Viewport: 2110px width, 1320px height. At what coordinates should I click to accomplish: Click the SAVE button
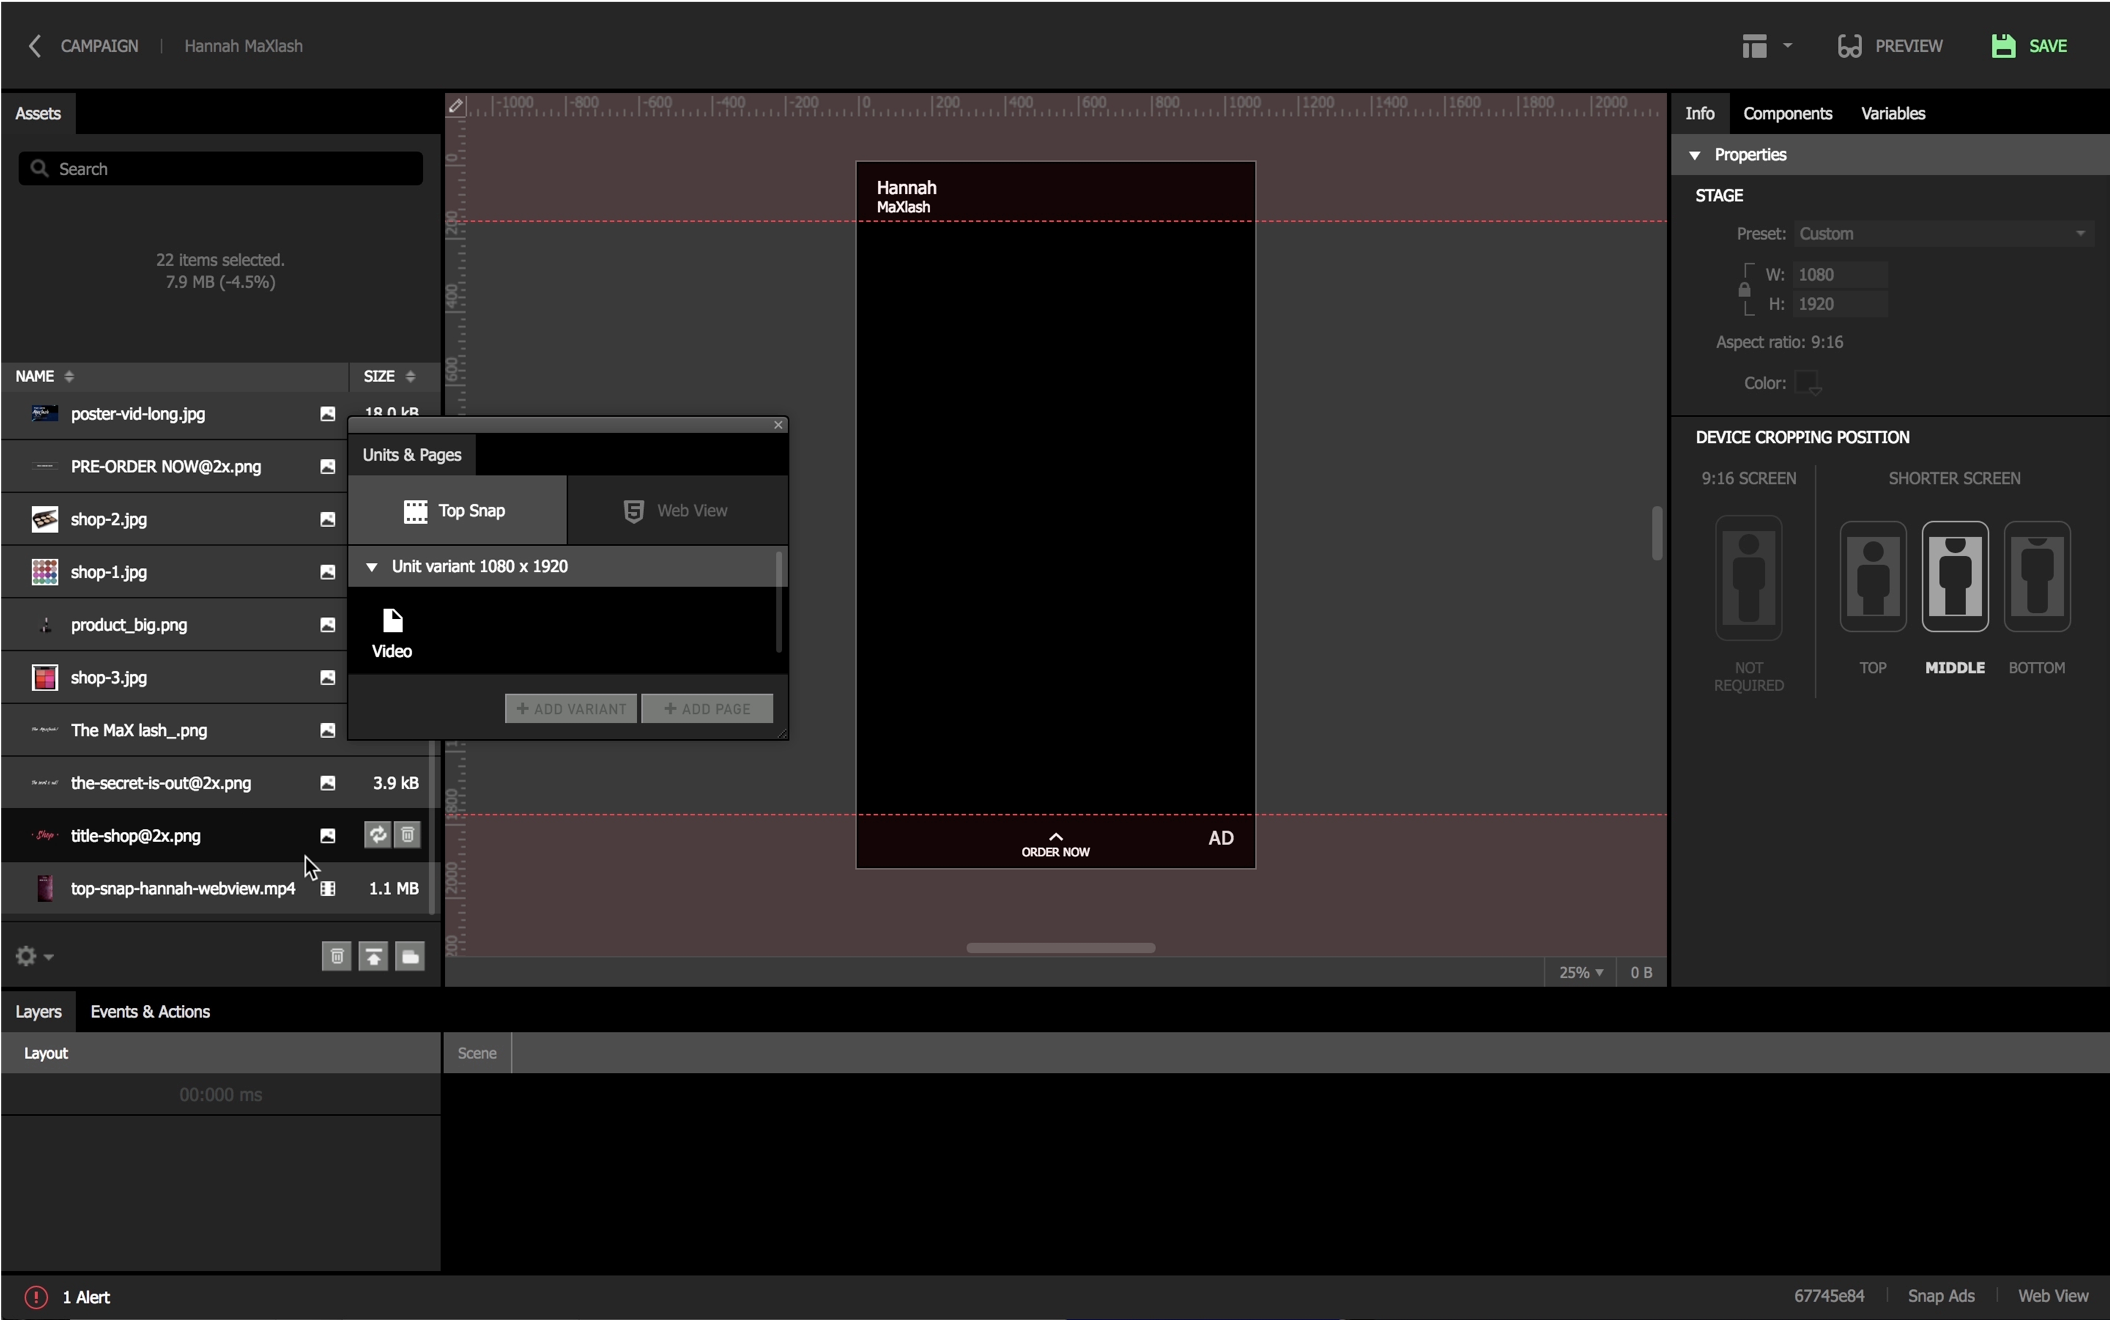click(x=2031, y=45)
